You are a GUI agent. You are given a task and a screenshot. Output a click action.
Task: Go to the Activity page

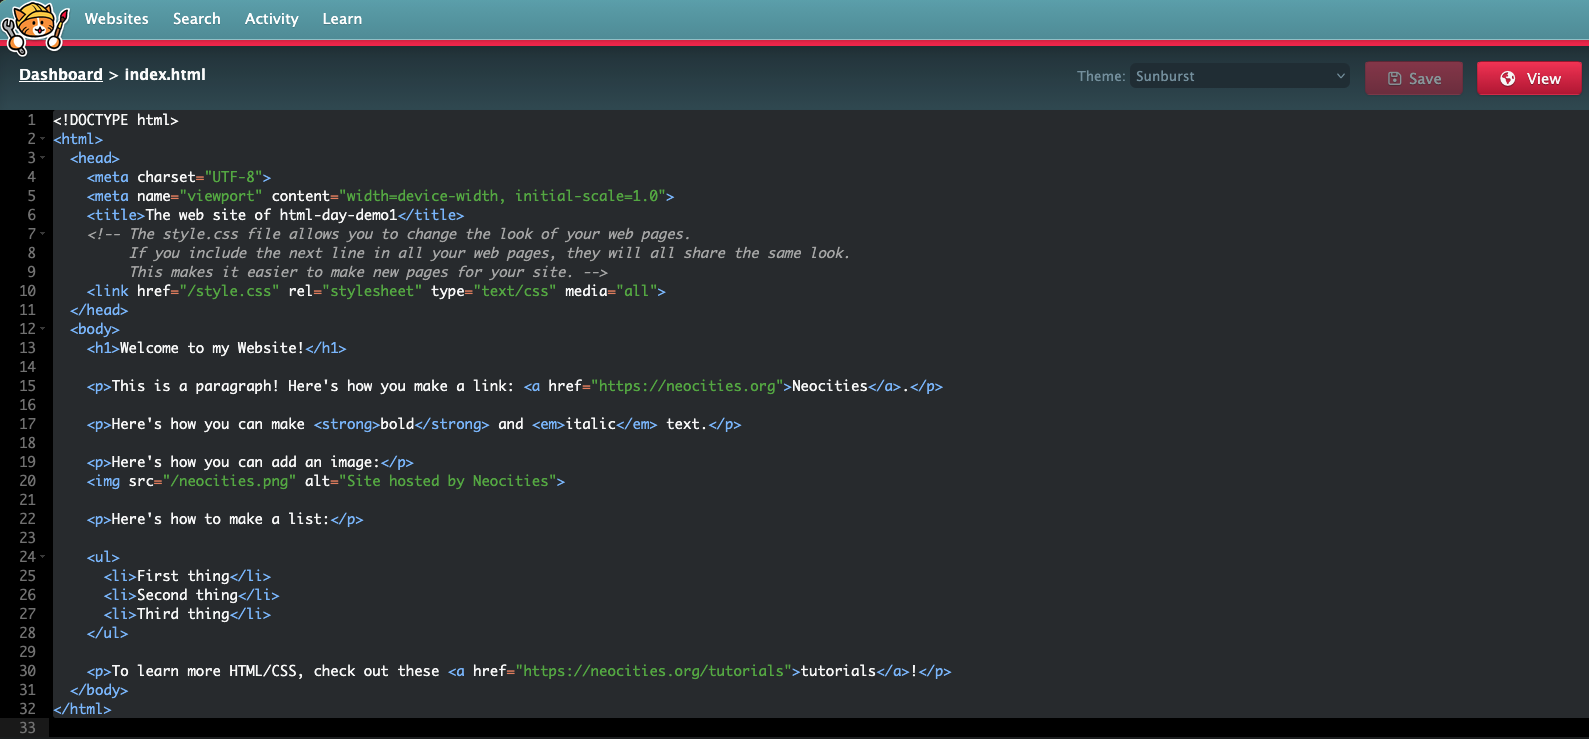point(271,19)
